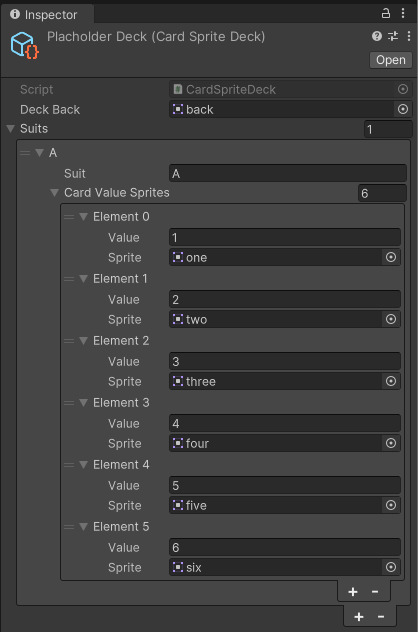
Task: Add a new suit to Suits list
Action: [x=359, y=617]
